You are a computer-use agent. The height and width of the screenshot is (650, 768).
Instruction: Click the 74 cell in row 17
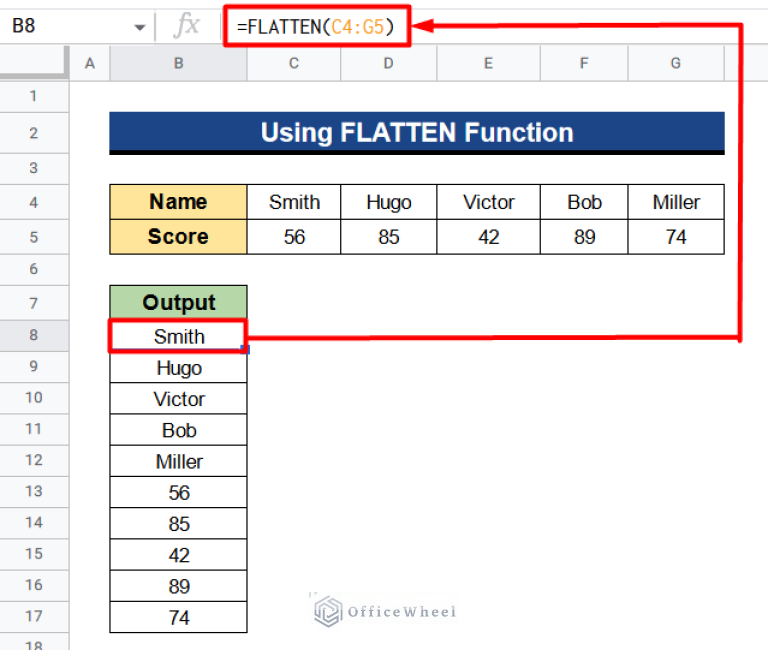point(178,617)
